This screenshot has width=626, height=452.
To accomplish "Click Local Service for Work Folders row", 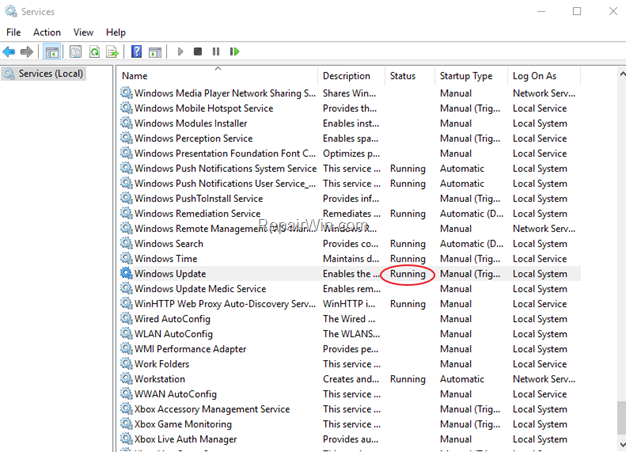I will click(540, 364).
